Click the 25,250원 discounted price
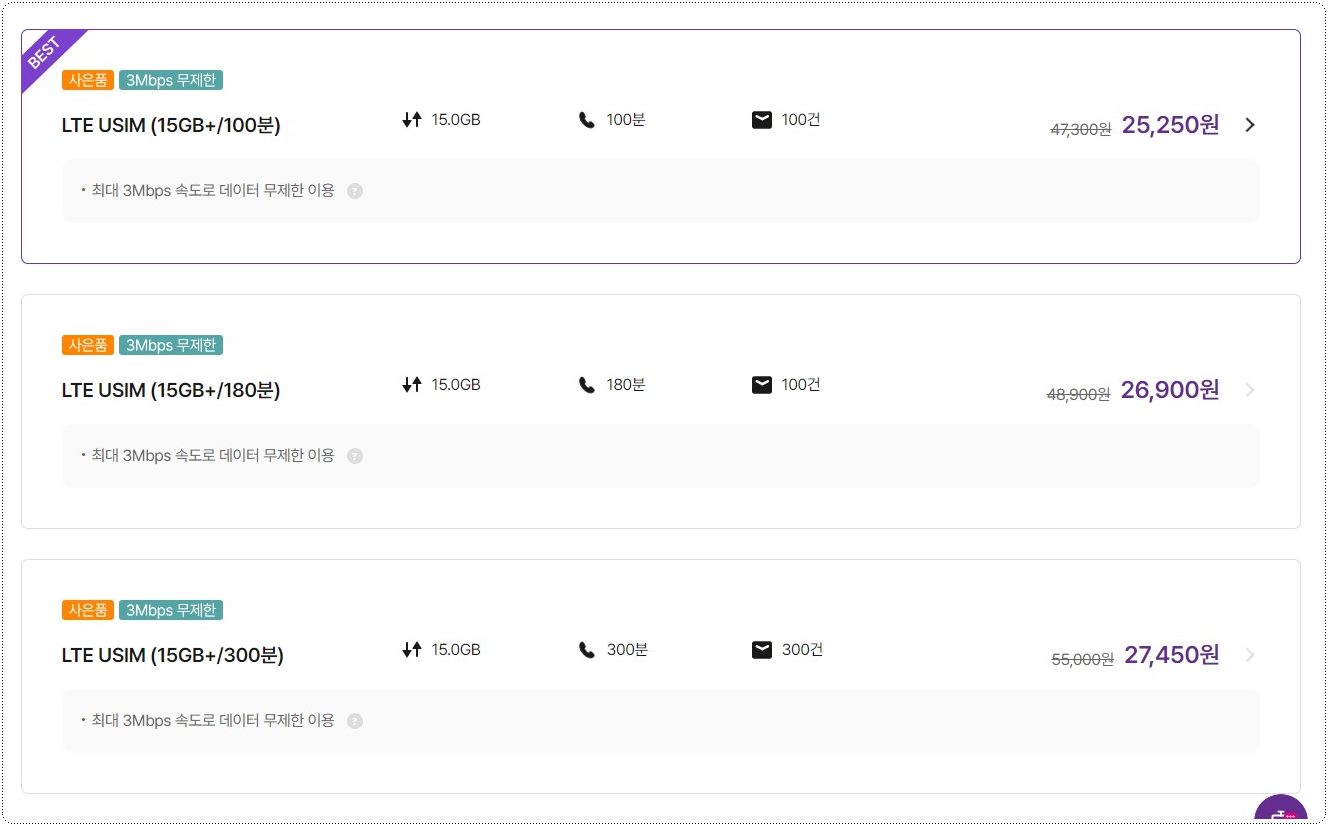This screenshot has height=826, width=1328. (x=1170, y=124)
